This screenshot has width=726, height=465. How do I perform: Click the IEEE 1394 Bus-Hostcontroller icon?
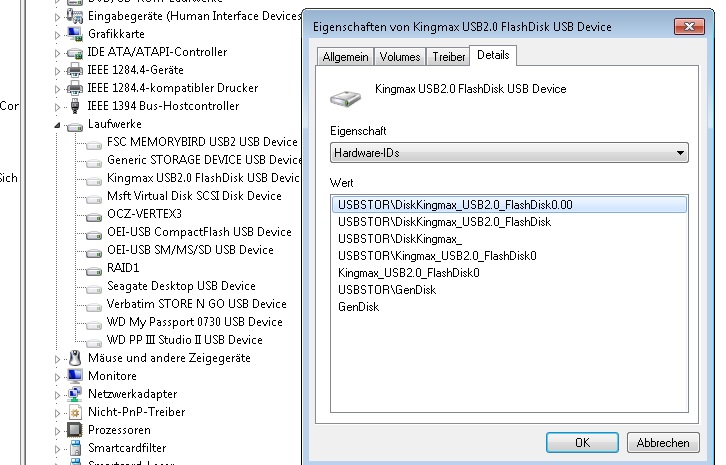[x=74, y=106]
